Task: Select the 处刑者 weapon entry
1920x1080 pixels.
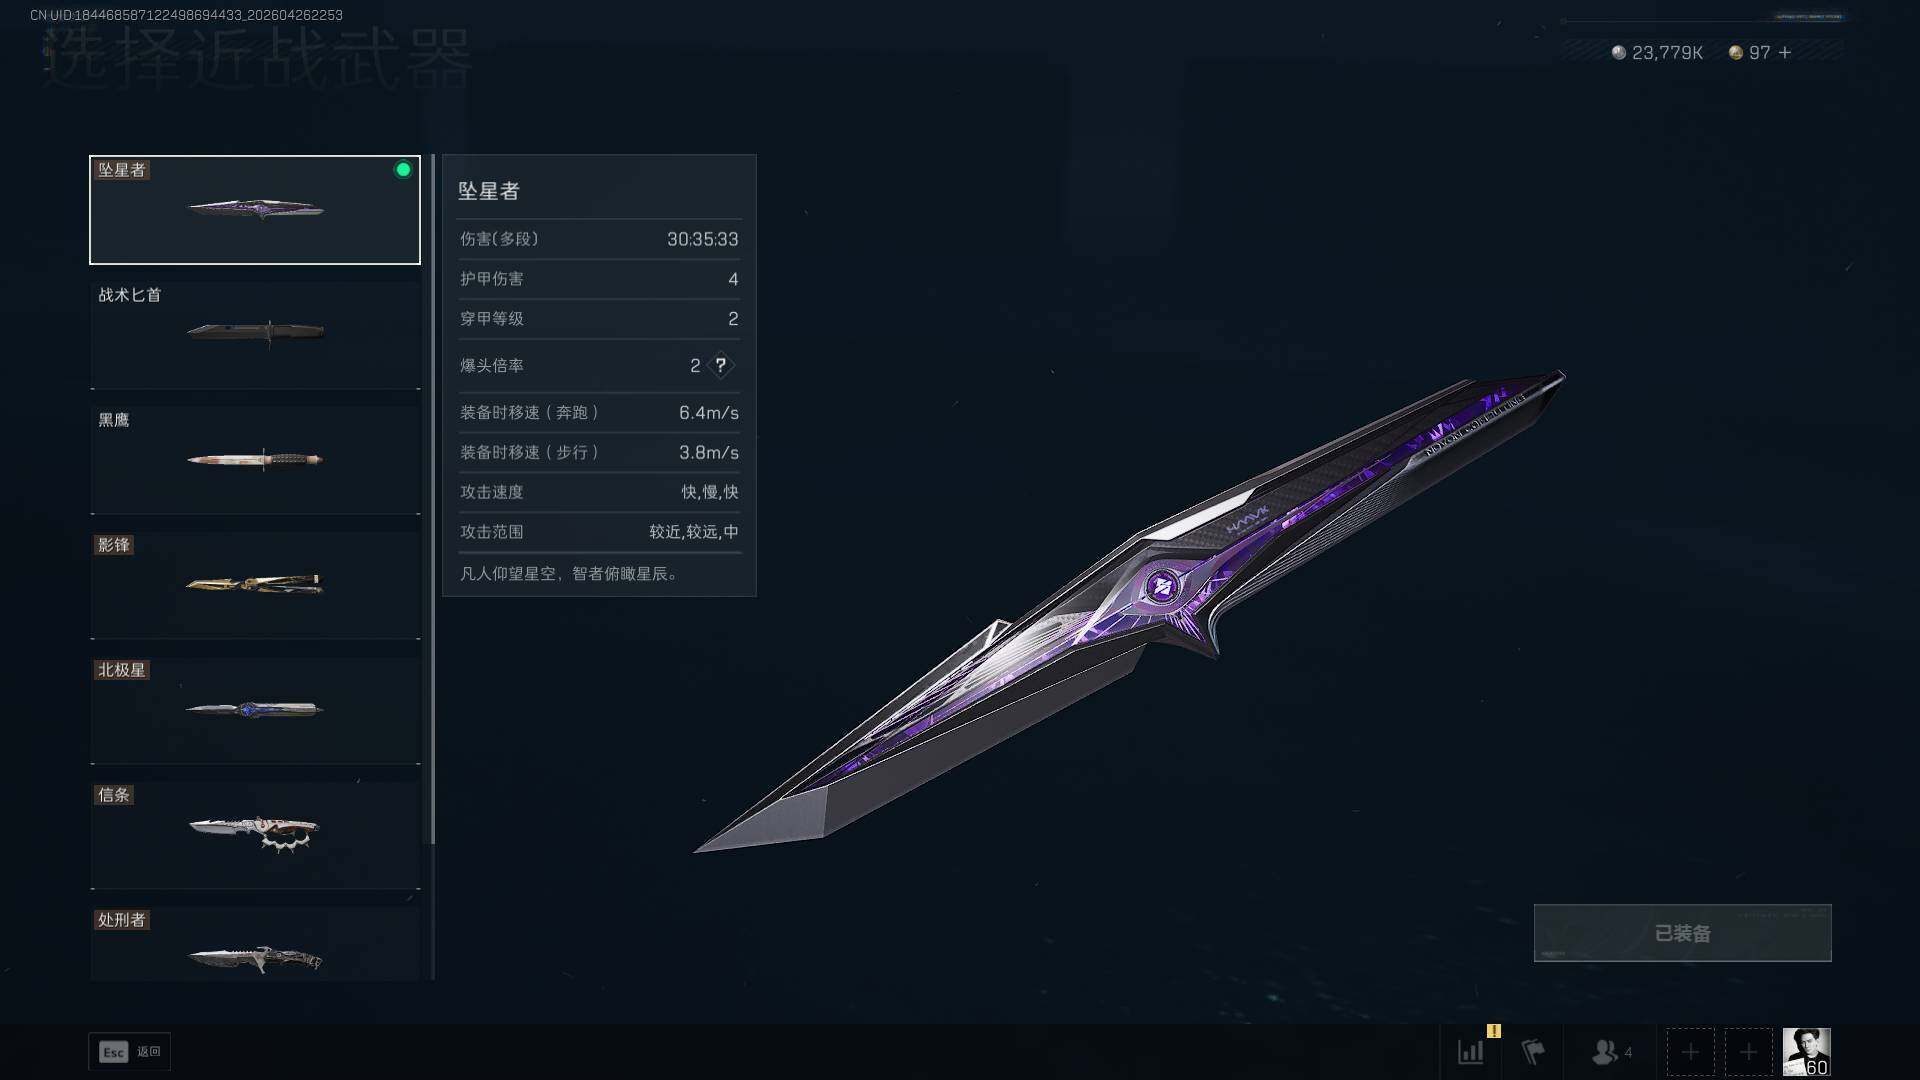Action: 255,943
